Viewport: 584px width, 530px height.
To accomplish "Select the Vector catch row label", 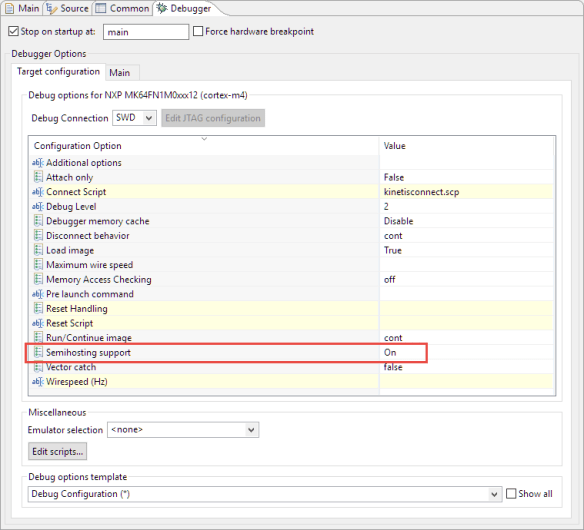I will (x=71, y=367).
